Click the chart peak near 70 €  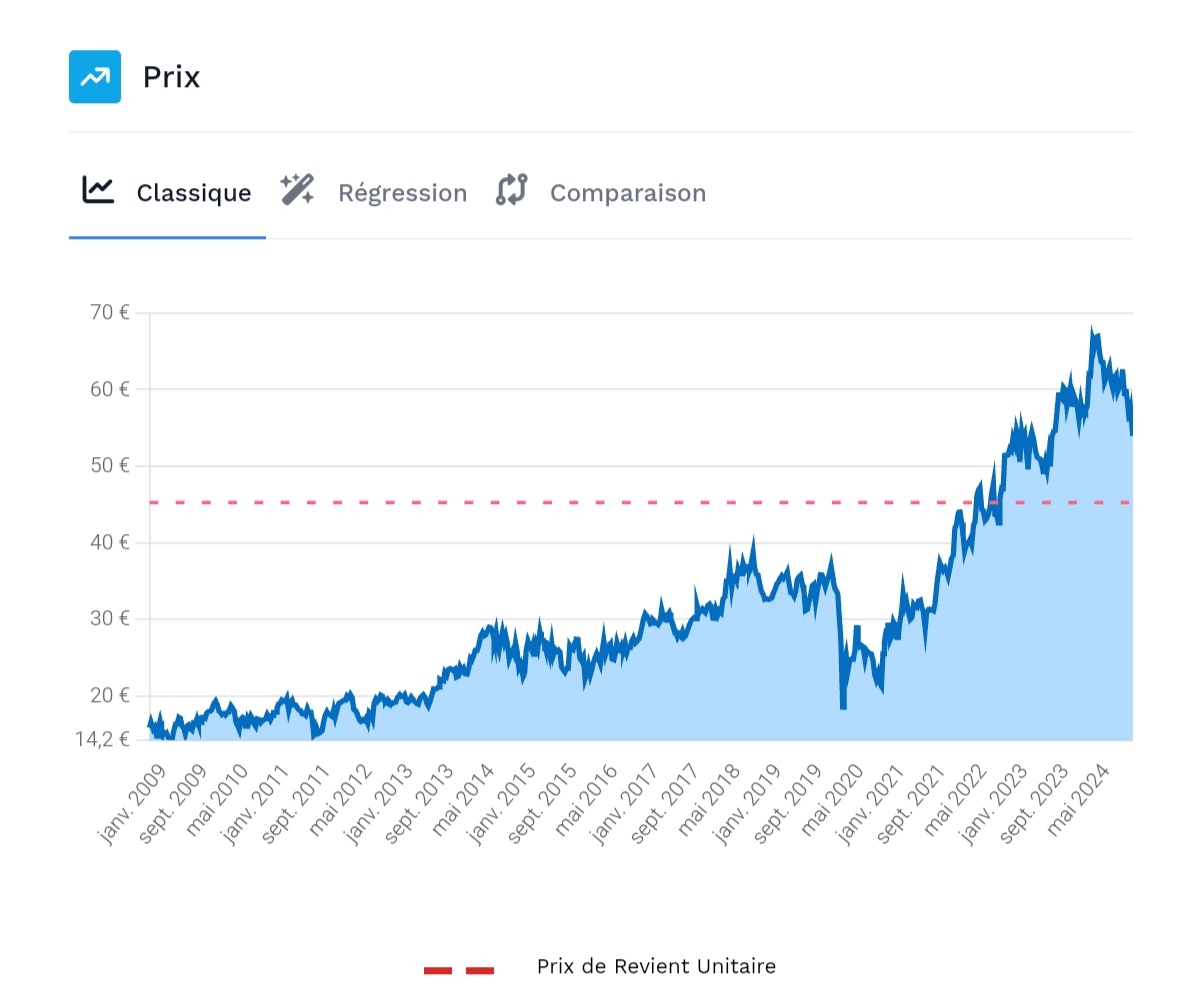point(1092,330)
